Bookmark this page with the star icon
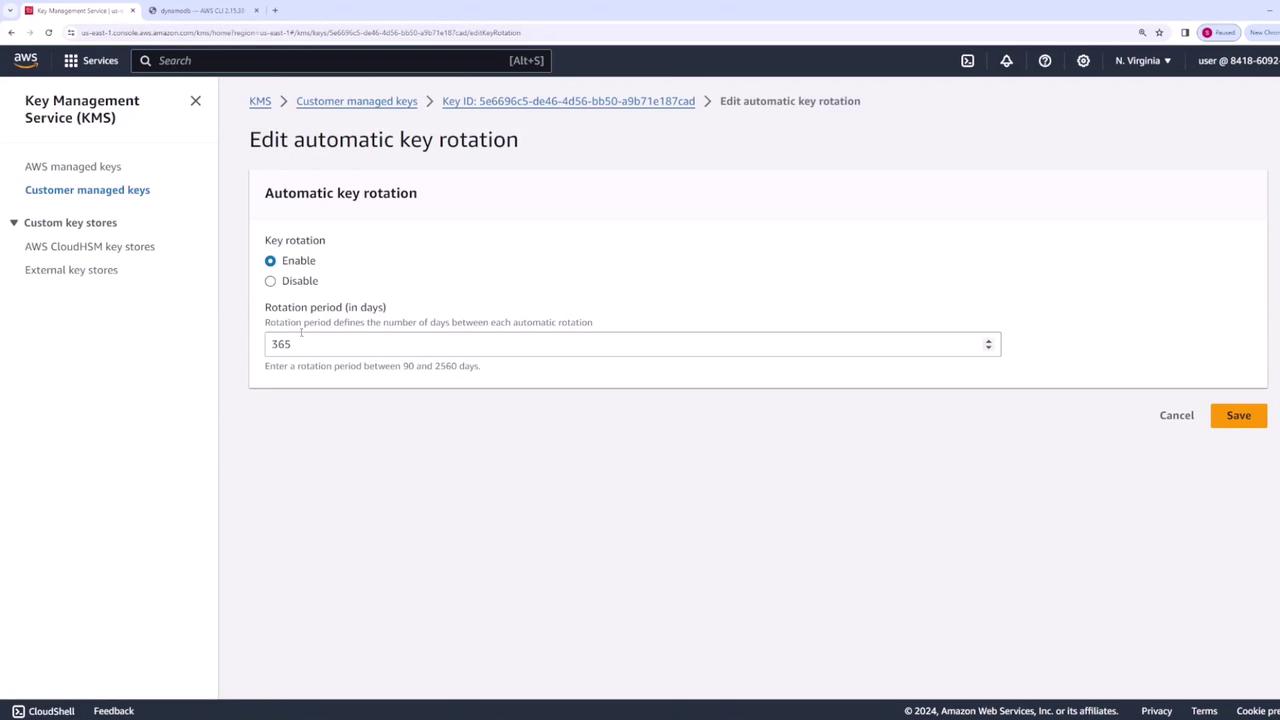The width and height of the screenshot is (1280, 720). [1159, 32]
